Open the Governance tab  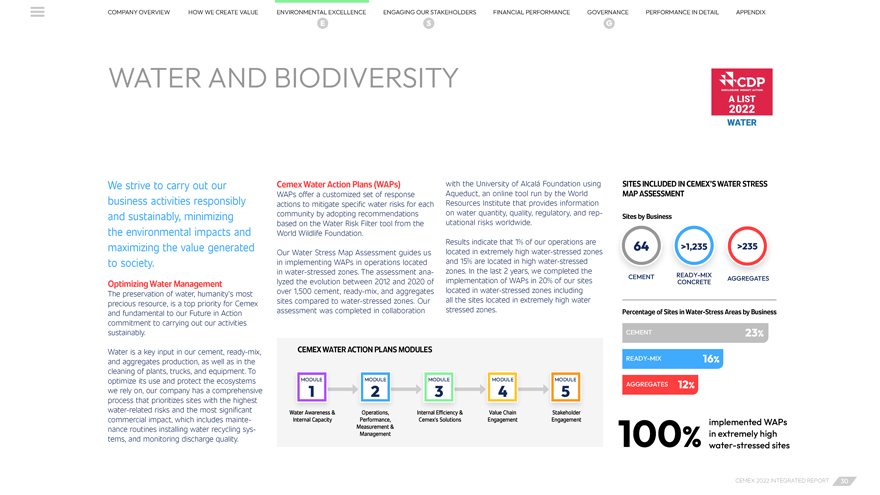coord(608,12)
